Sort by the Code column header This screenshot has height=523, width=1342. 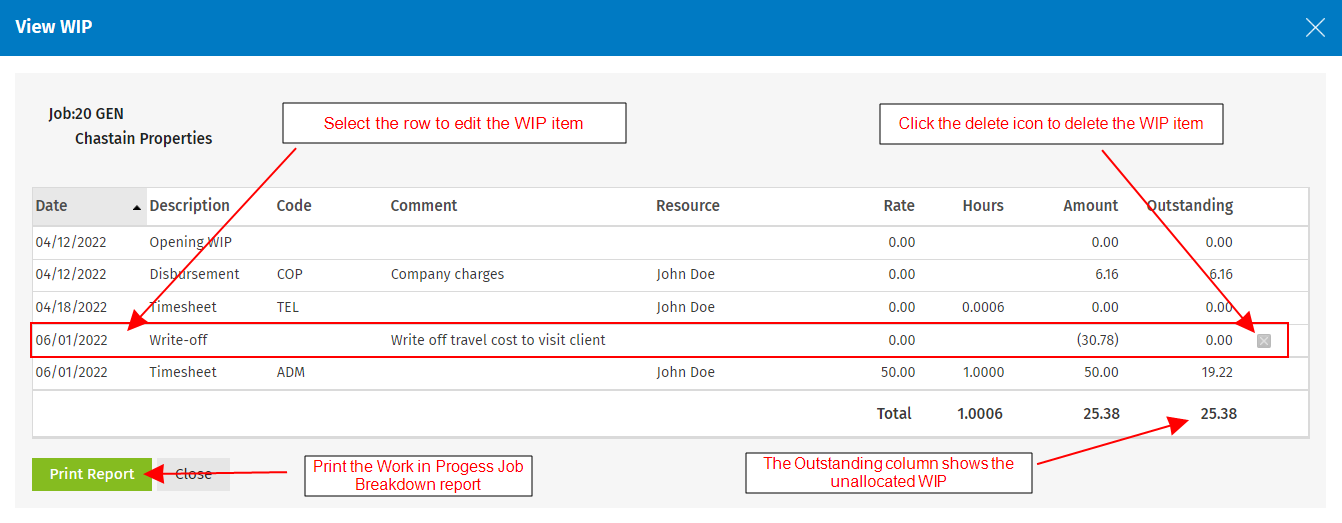click(x=294, y=206)
